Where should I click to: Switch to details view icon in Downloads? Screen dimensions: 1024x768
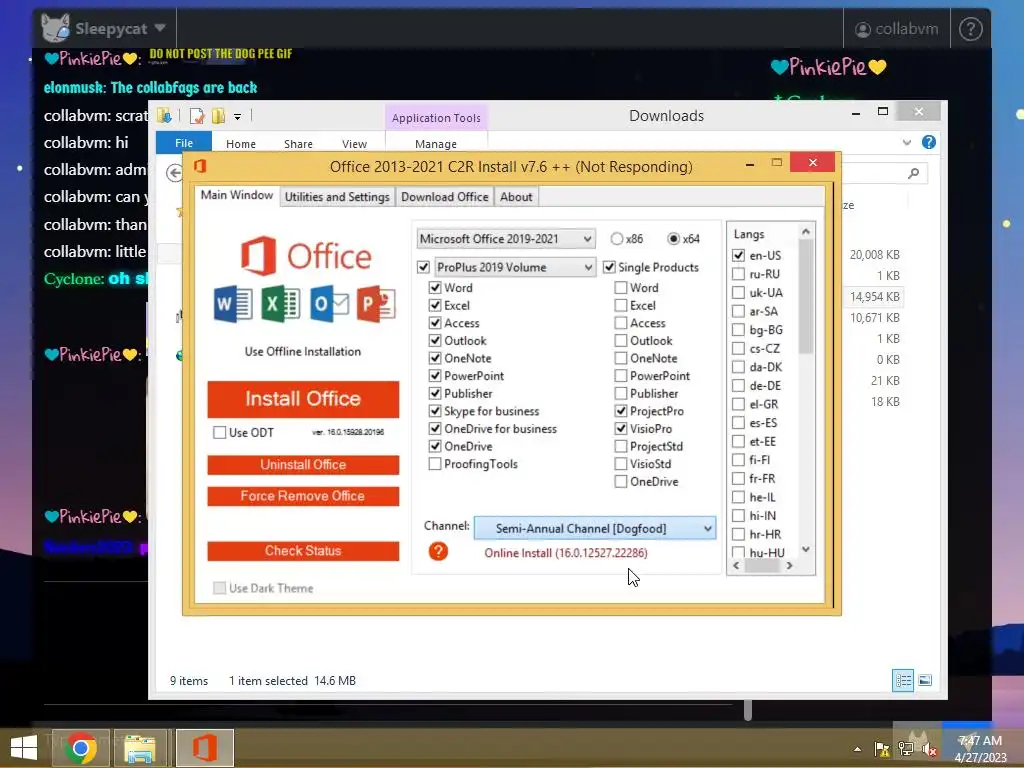pos(903,680)
